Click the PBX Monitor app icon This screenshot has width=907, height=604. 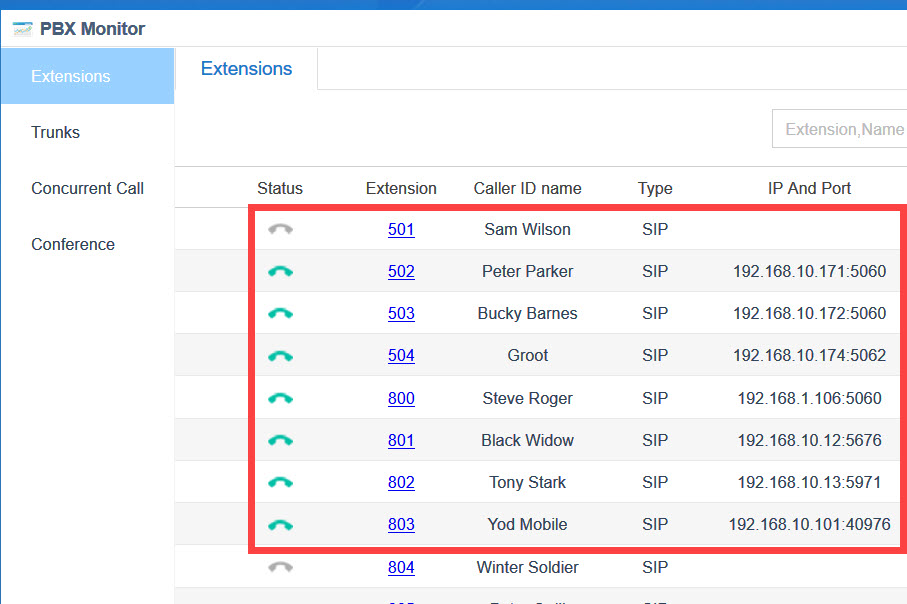23,28
